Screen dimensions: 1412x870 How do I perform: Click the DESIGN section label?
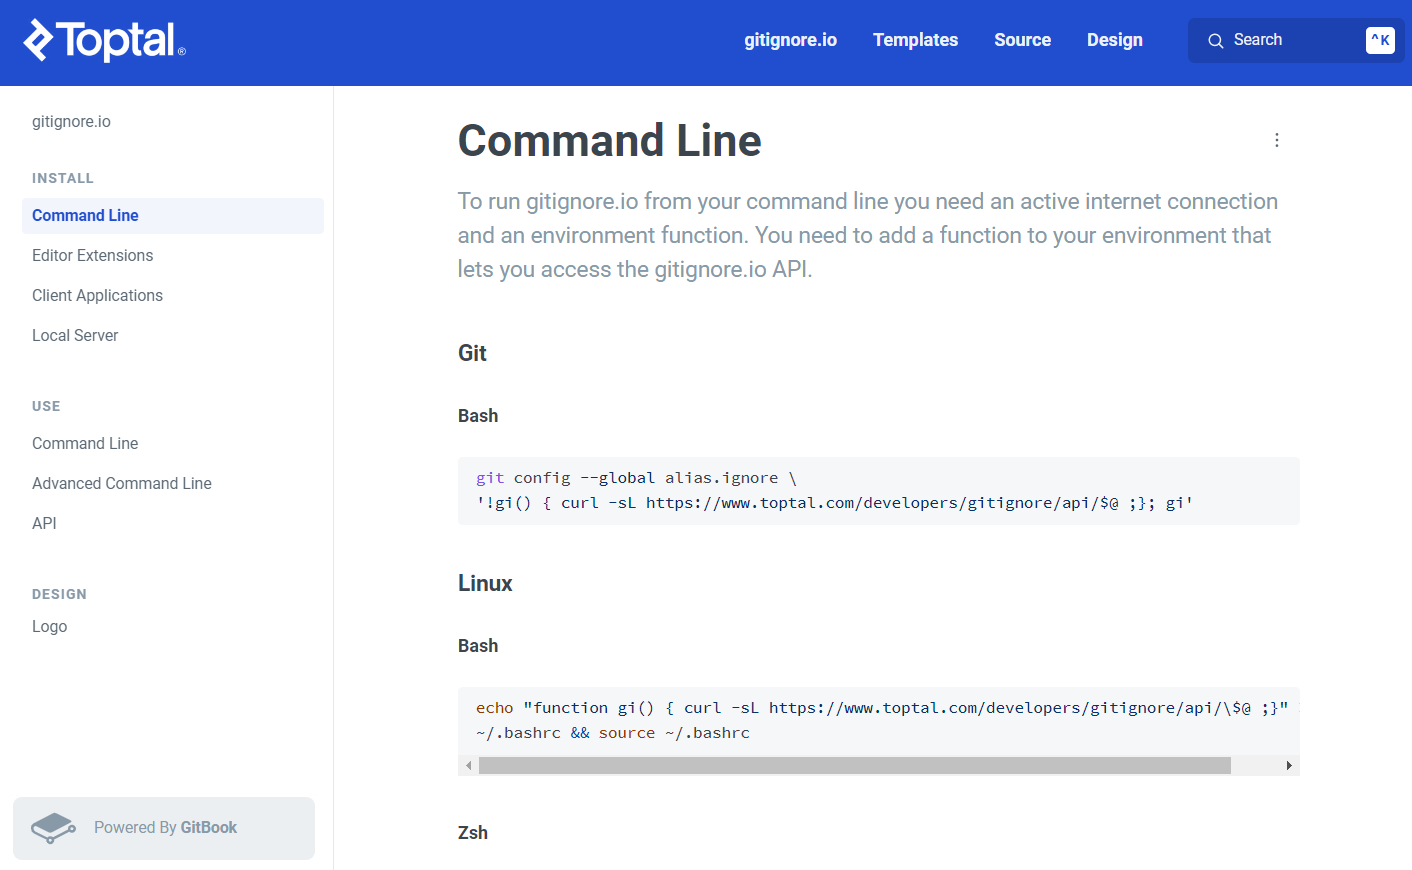59,594
